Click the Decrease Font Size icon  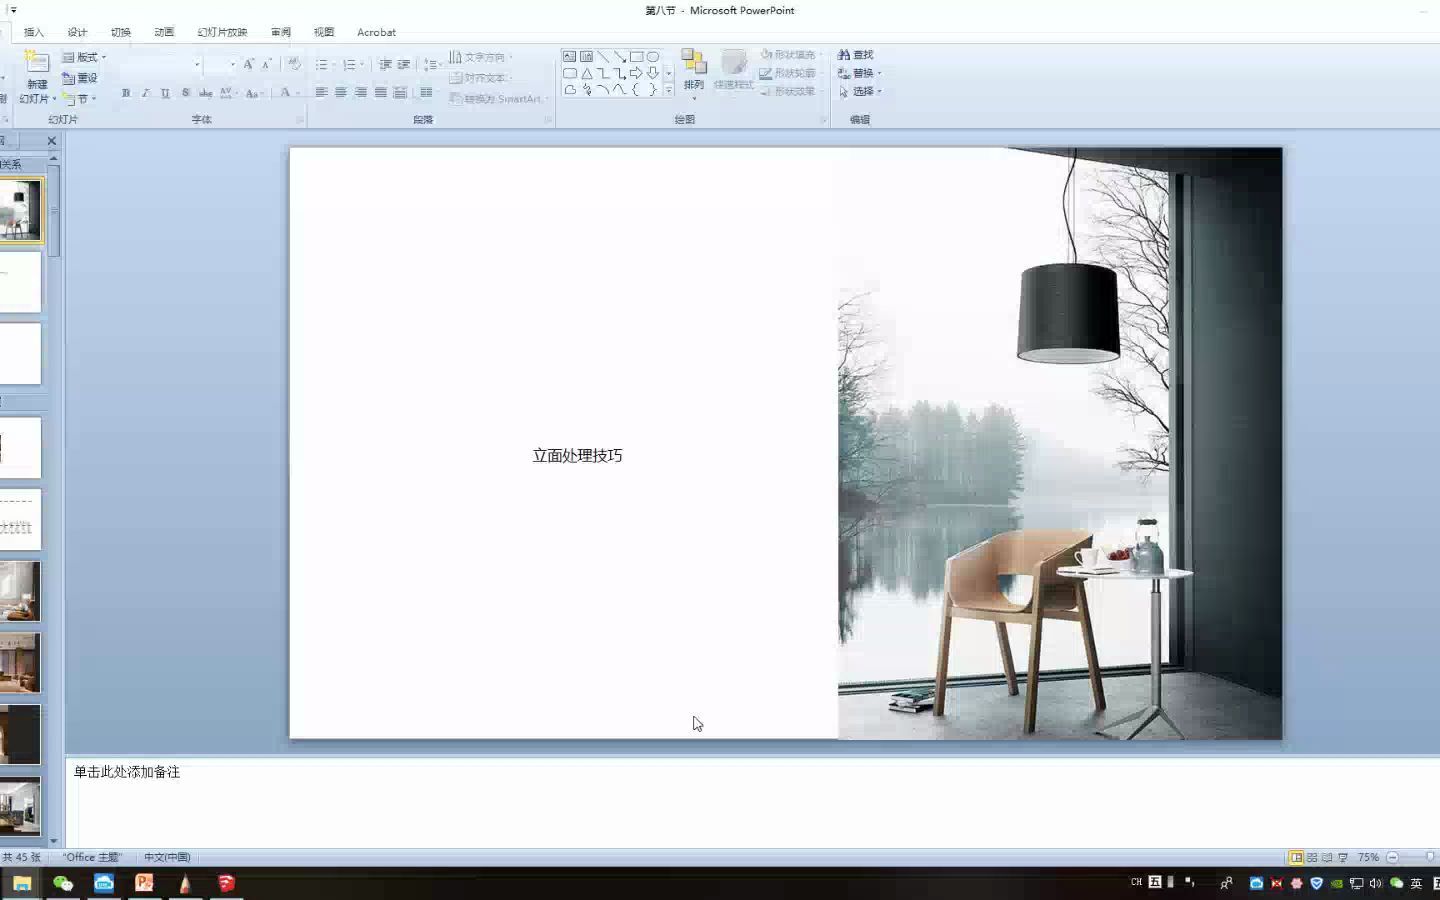[266, 64]
